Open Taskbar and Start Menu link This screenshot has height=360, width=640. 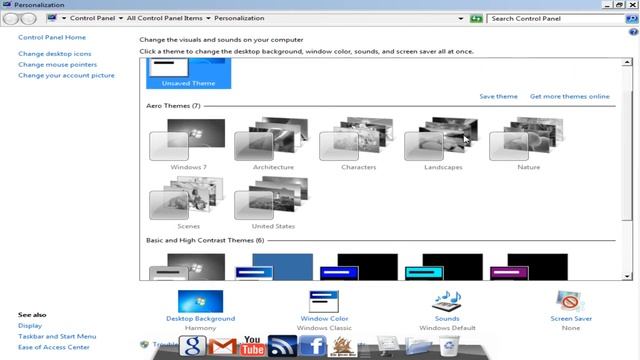coord(57,336)
